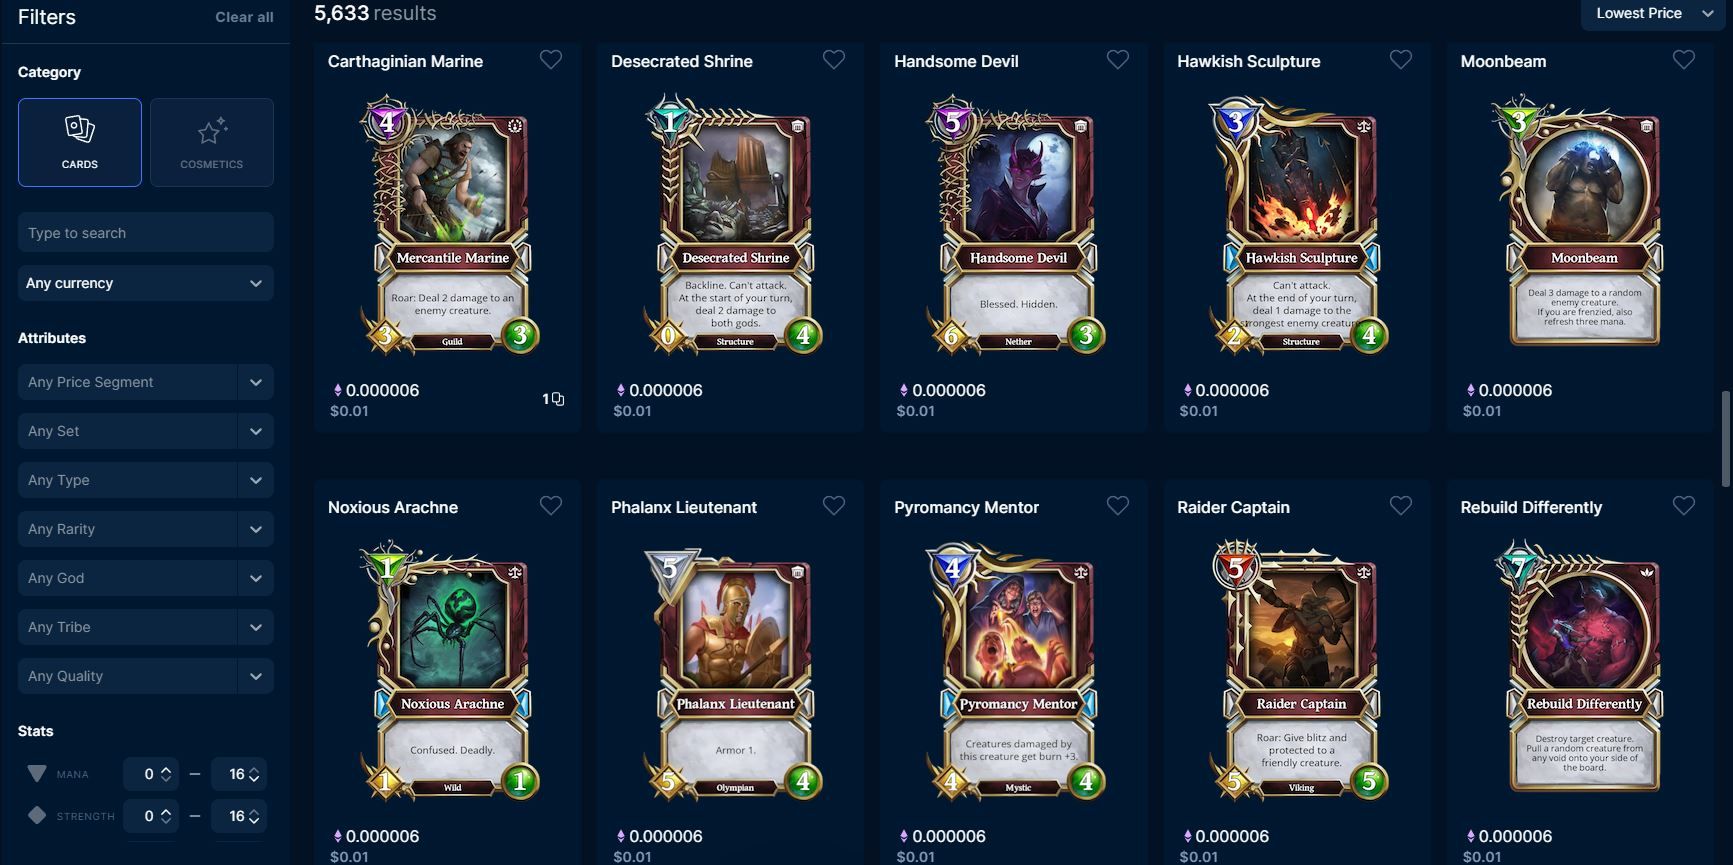Open the Phalanx Lieutenant card title
The width and height of the screenshot is (1733, 865).
point(684,507)
